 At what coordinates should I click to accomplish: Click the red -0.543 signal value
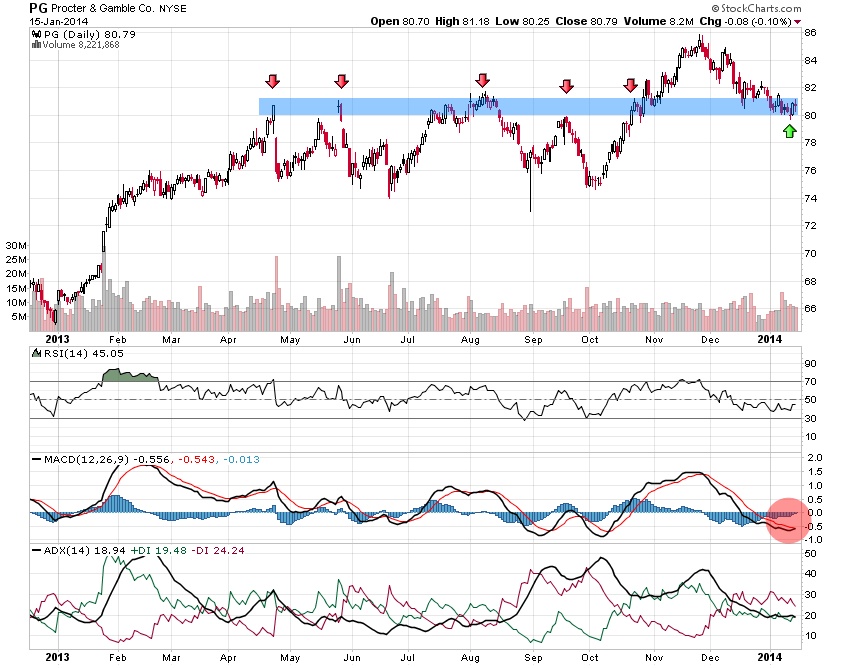click(x=196, y=460)
